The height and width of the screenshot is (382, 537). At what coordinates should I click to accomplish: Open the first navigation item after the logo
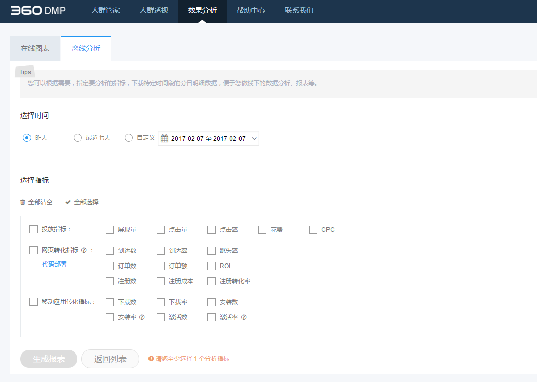pyautogui.click(x=106, y=10)
